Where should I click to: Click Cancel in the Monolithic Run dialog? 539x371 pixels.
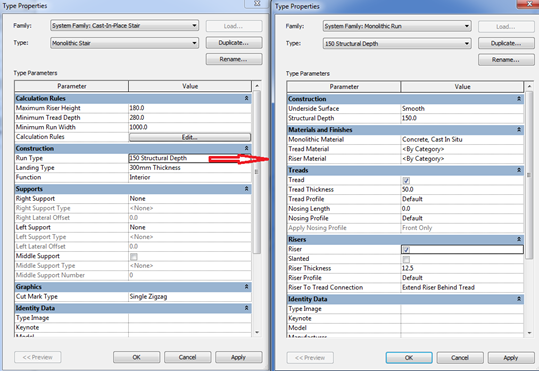tap(460, 358)
